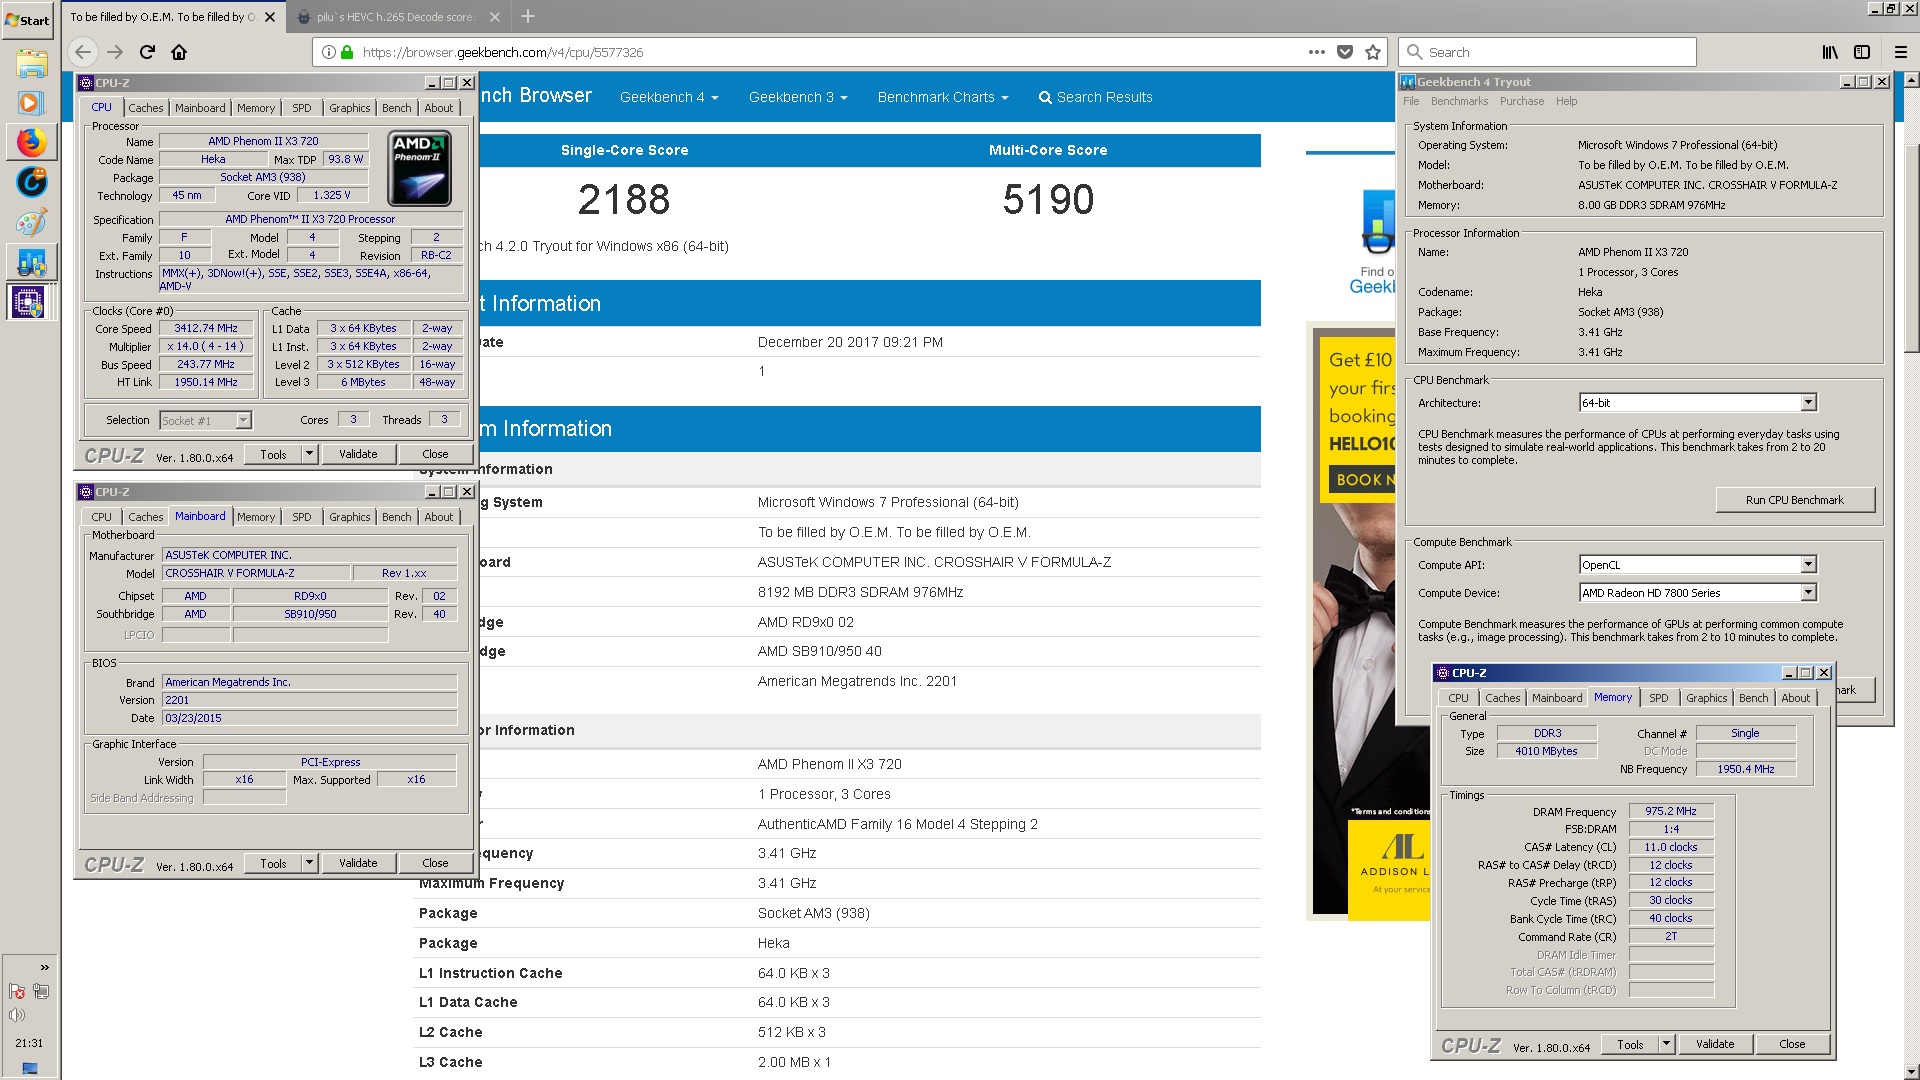
Task: Open Memory tab in top CPU-Z window
Action: click(256, 108)
